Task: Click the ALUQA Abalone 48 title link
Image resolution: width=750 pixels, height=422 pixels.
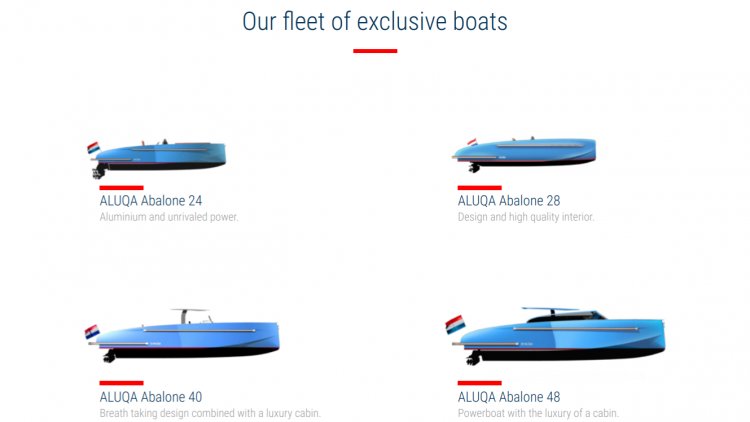Action: tap(508, 397)
